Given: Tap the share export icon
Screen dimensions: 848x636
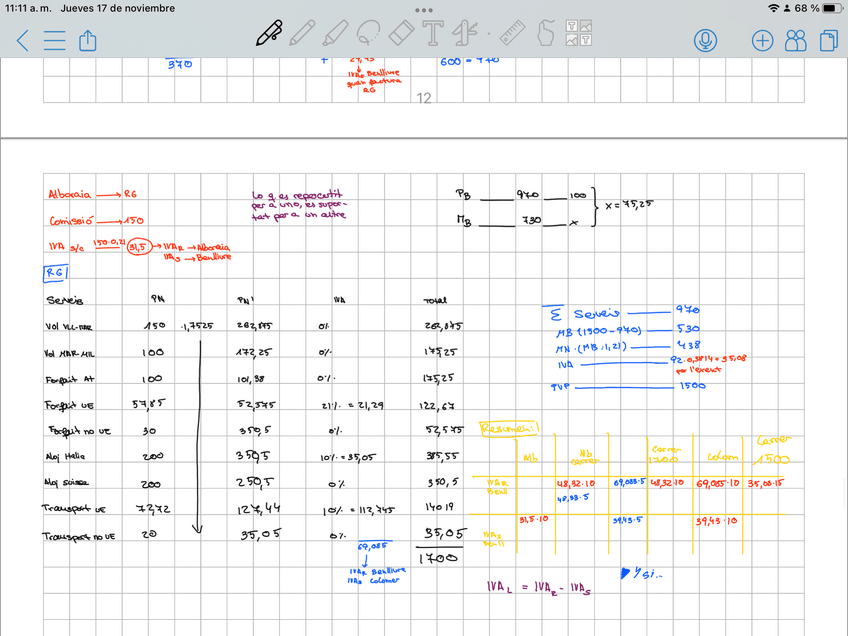Looking at the screenshot, I should click(x=87, y=40).
